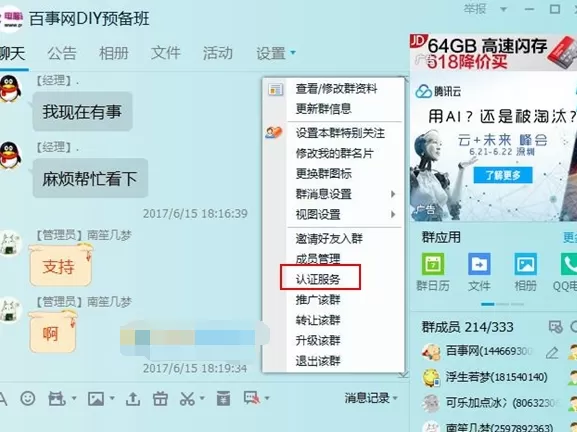Screen dimensions: 577x432
Task: Switch to the 文件 tab
Action: (x=166, y=53)
